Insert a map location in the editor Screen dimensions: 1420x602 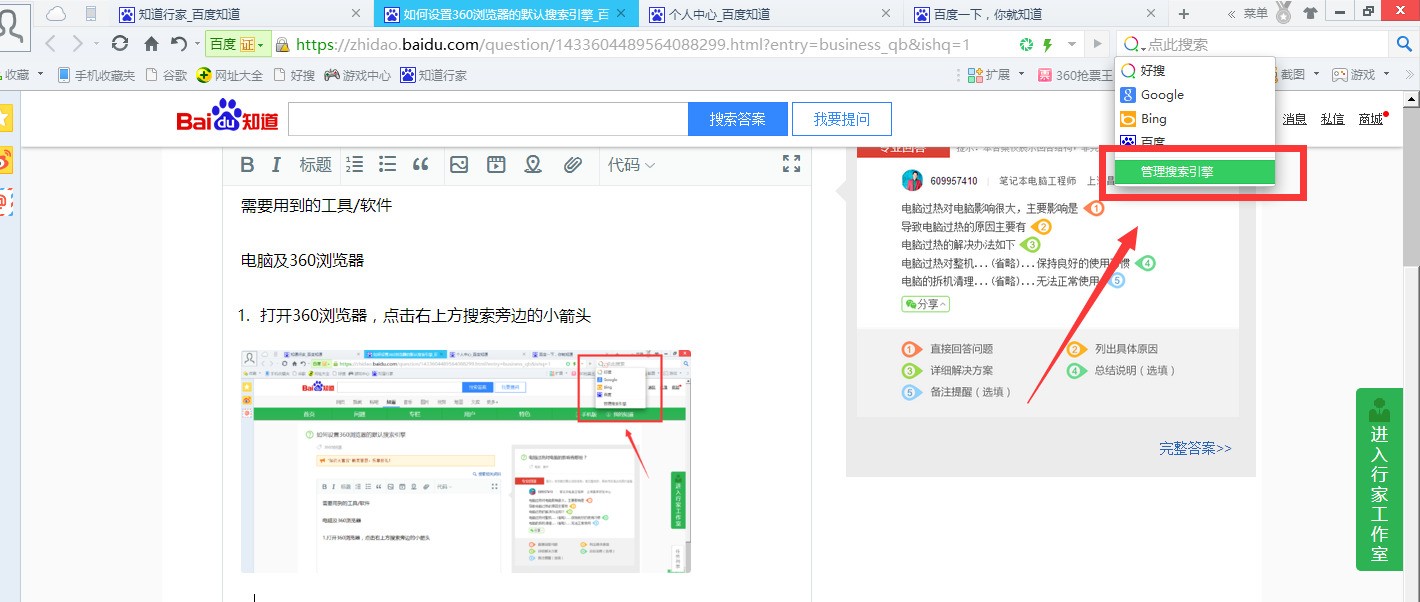pyautogui.click(x=533, y=165)
